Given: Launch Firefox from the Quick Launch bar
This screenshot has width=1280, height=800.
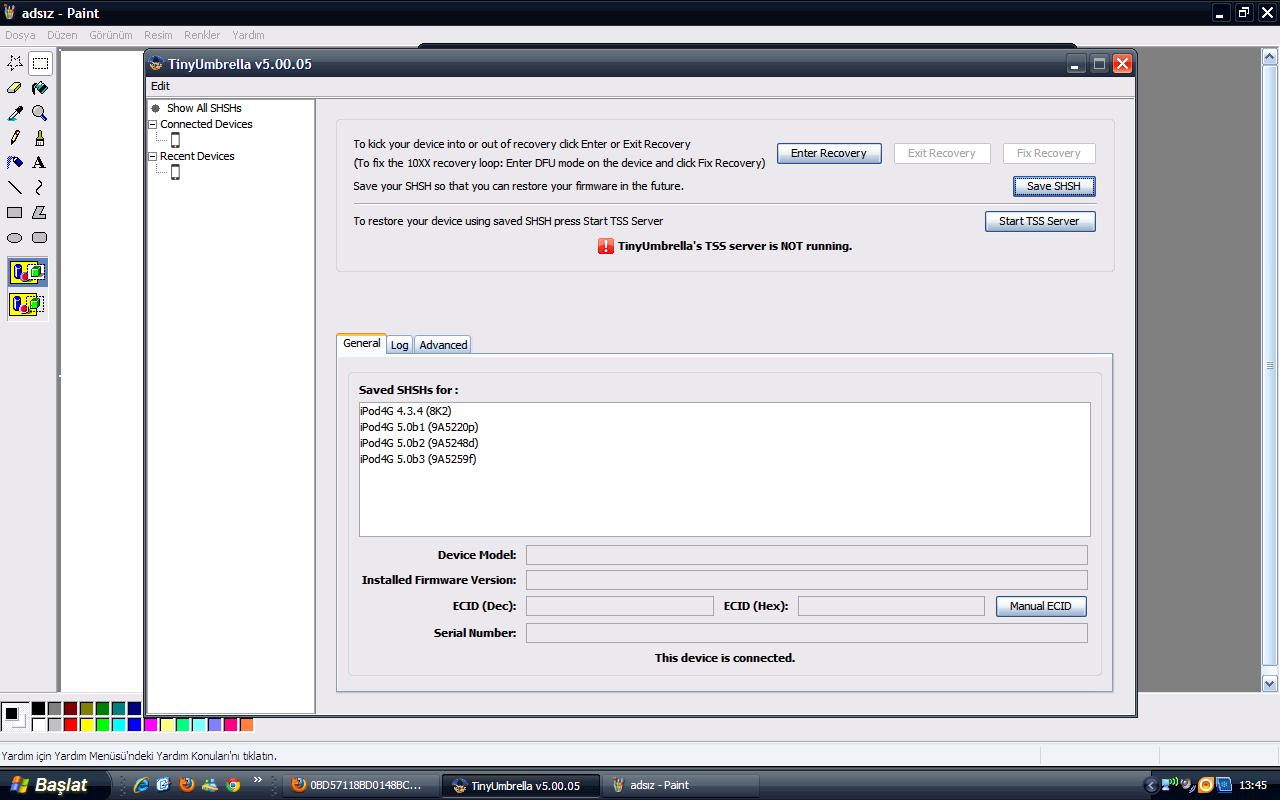Looking at the screenshot, I should (186, 785).
